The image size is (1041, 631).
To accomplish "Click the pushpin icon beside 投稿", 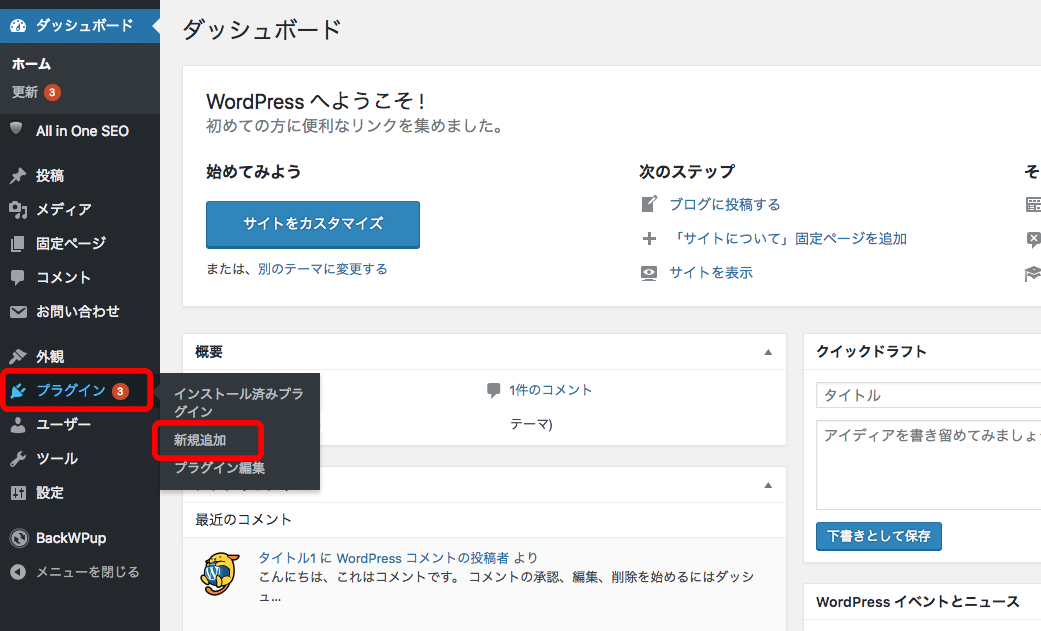I will (x=17, y=176).
